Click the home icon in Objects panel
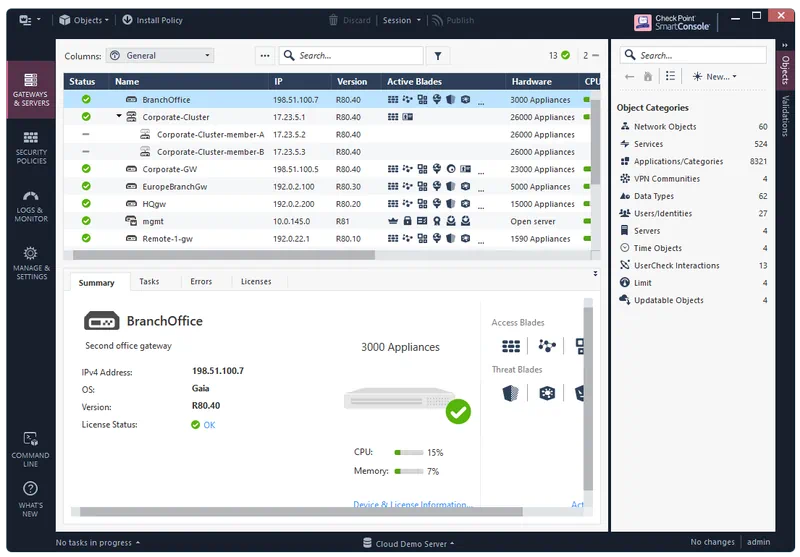Image resolution: width=800 pixels, height=557 pixels. (648, 77)
